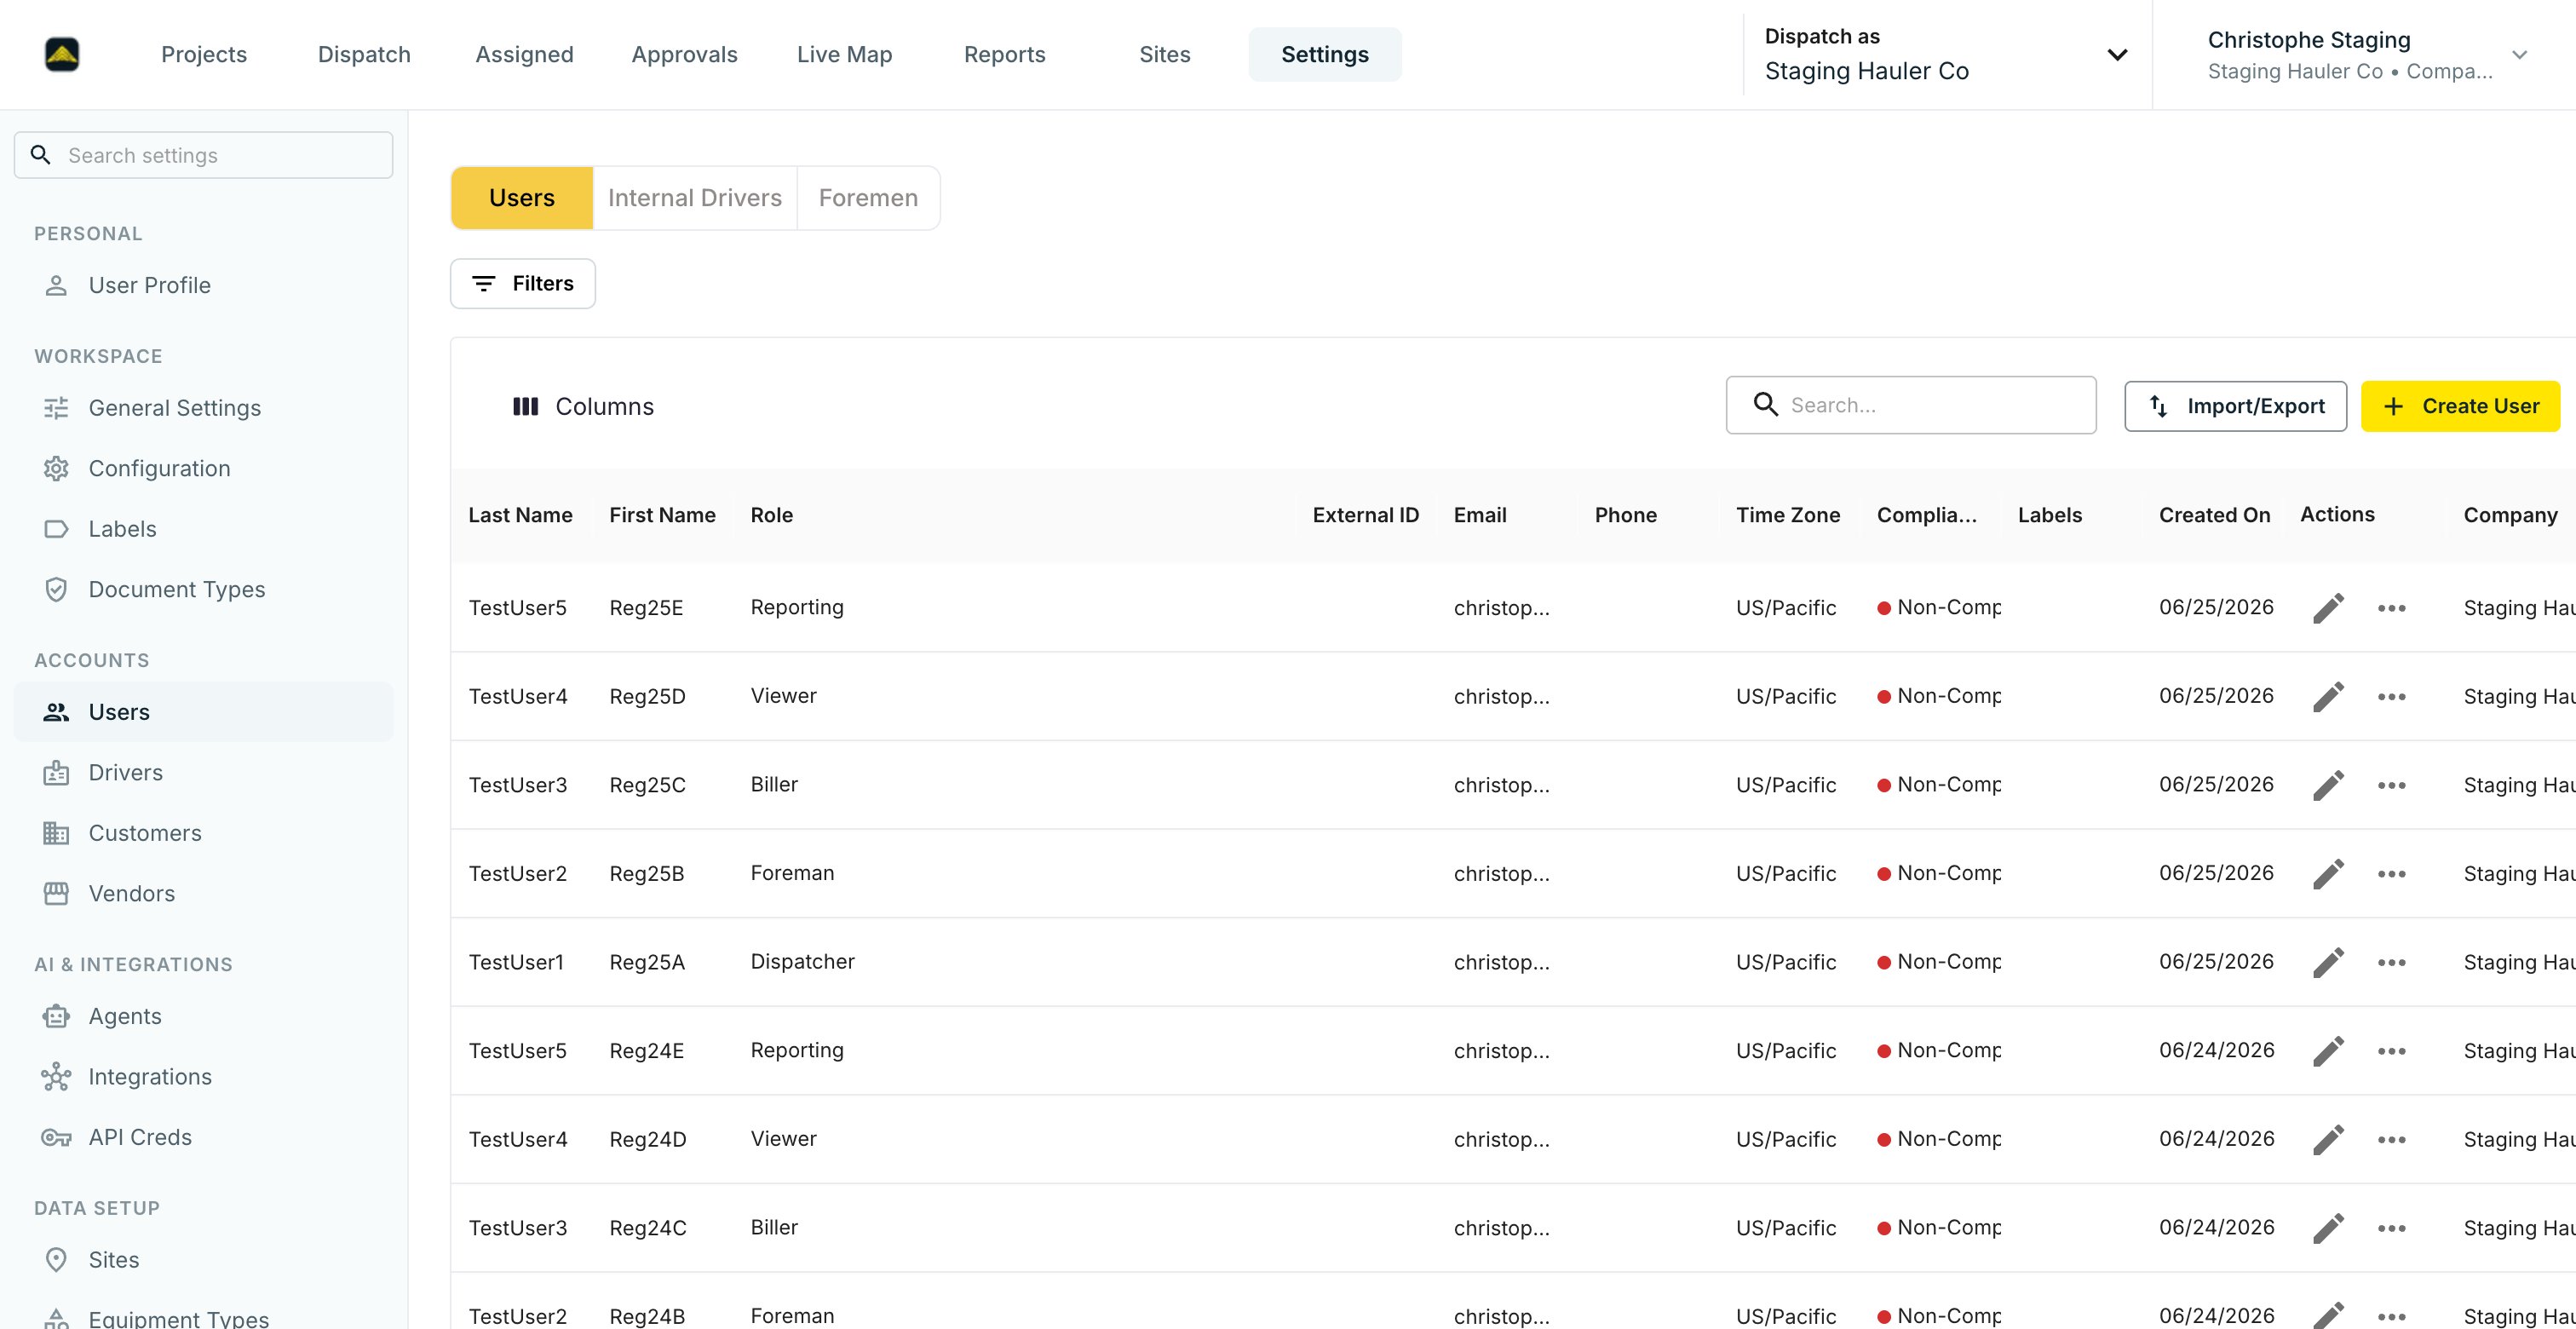The width and height of the screenshot is (2576, 1329).
Task: Open the Reports navigation item
Action: [x=1004, y=54]
